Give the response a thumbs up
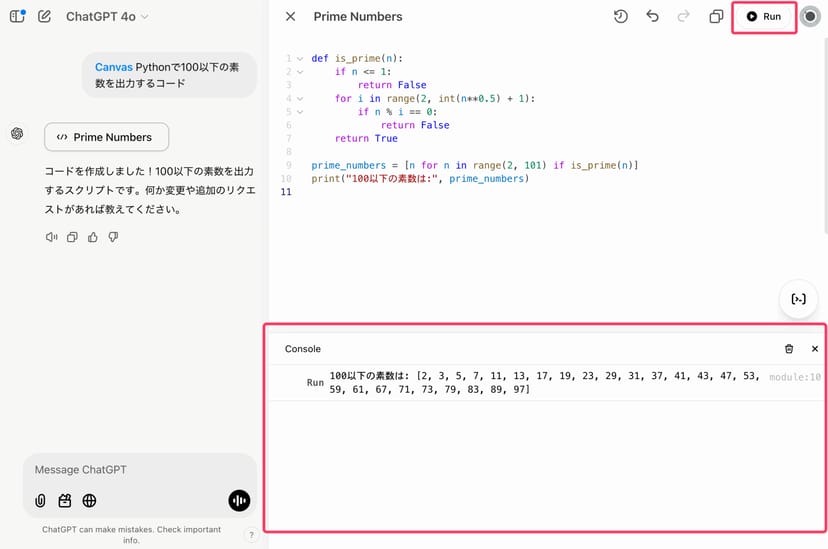 click(x=93, y=237)
